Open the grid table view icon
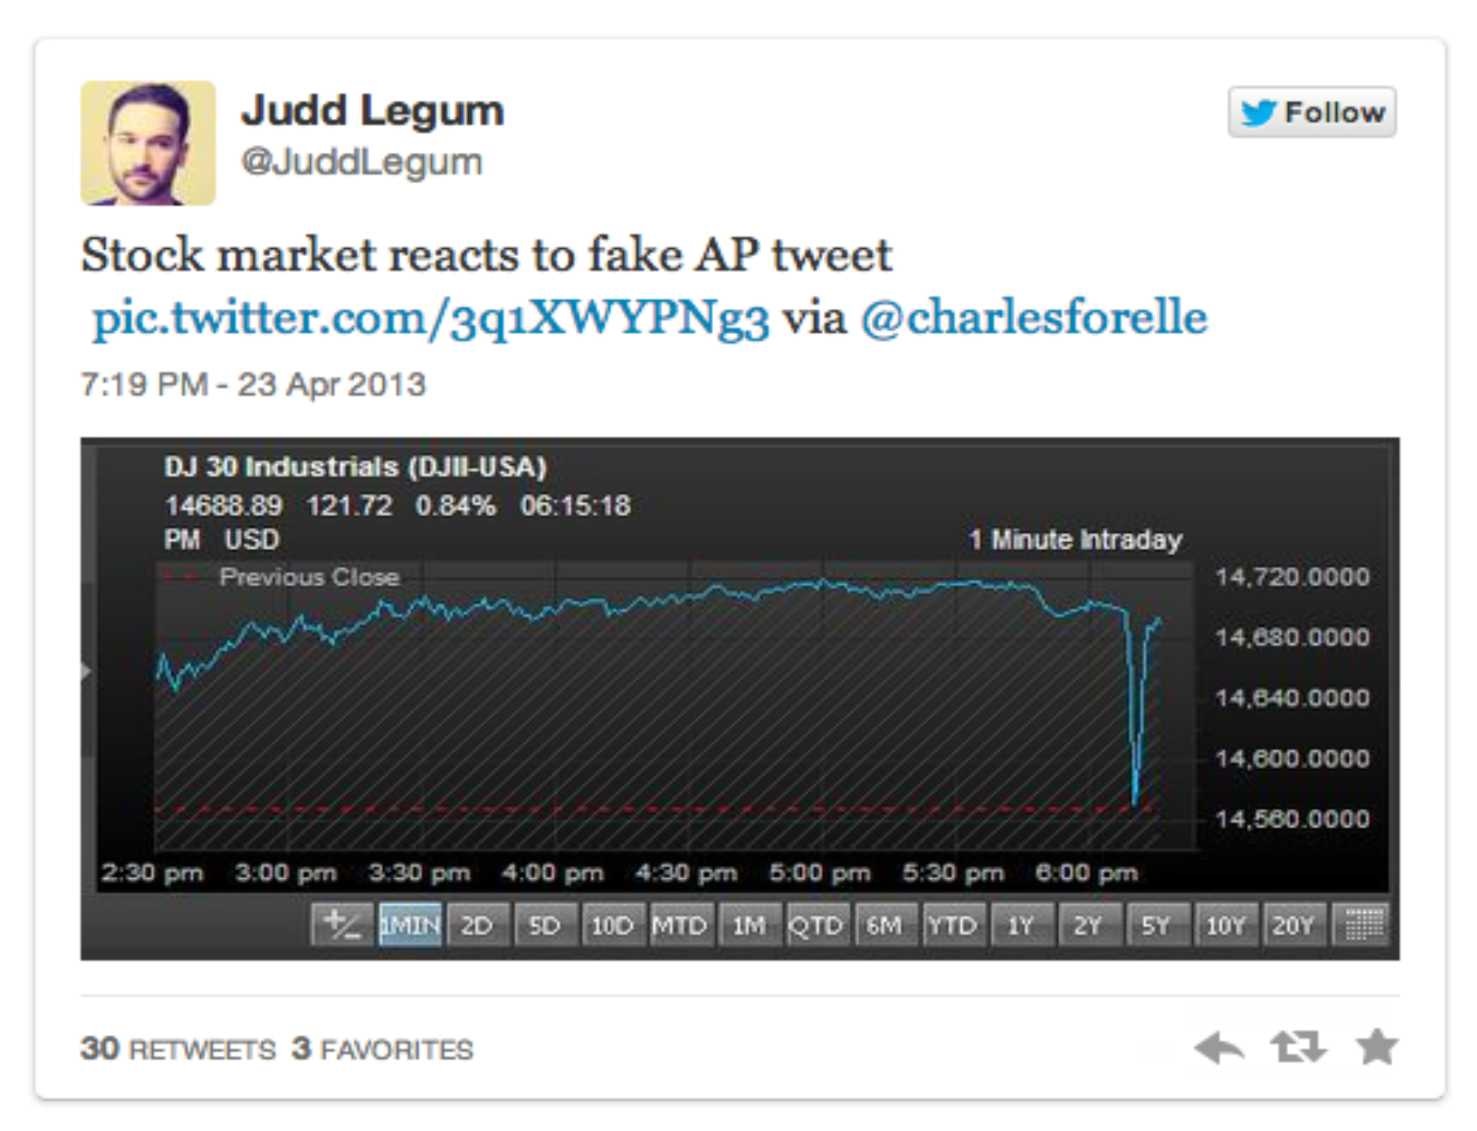The image size is (1477, 1131). pyautogui.click(x=1364, y=925)
